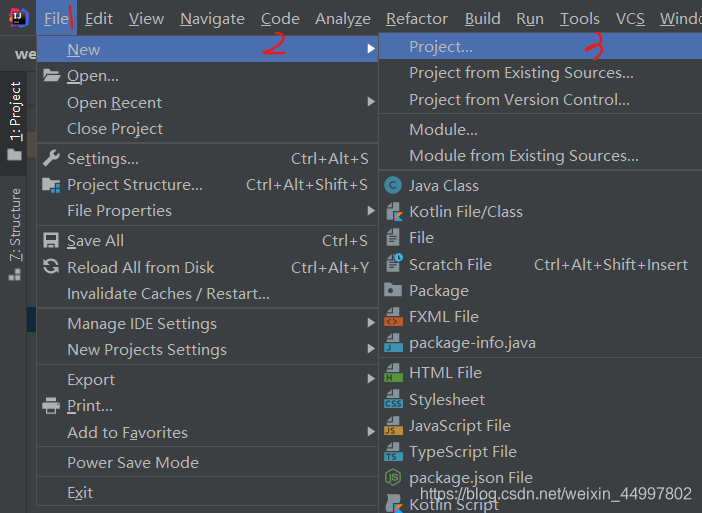This screenshot has height=513, width=702.
Task: Click the File document icon
Action: pyautogui.click(x=393, y=238)
